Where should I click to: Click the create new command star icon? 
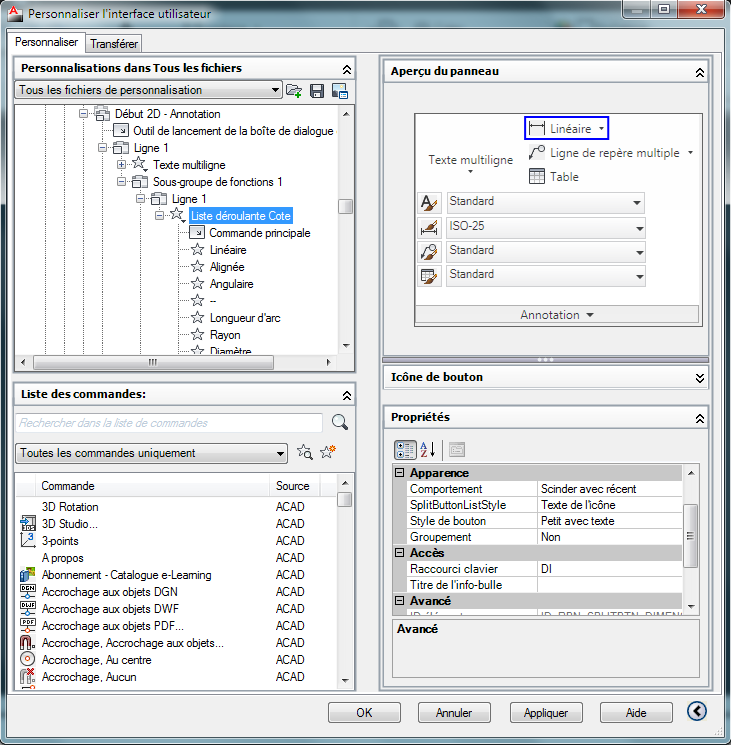pos(327,453)
